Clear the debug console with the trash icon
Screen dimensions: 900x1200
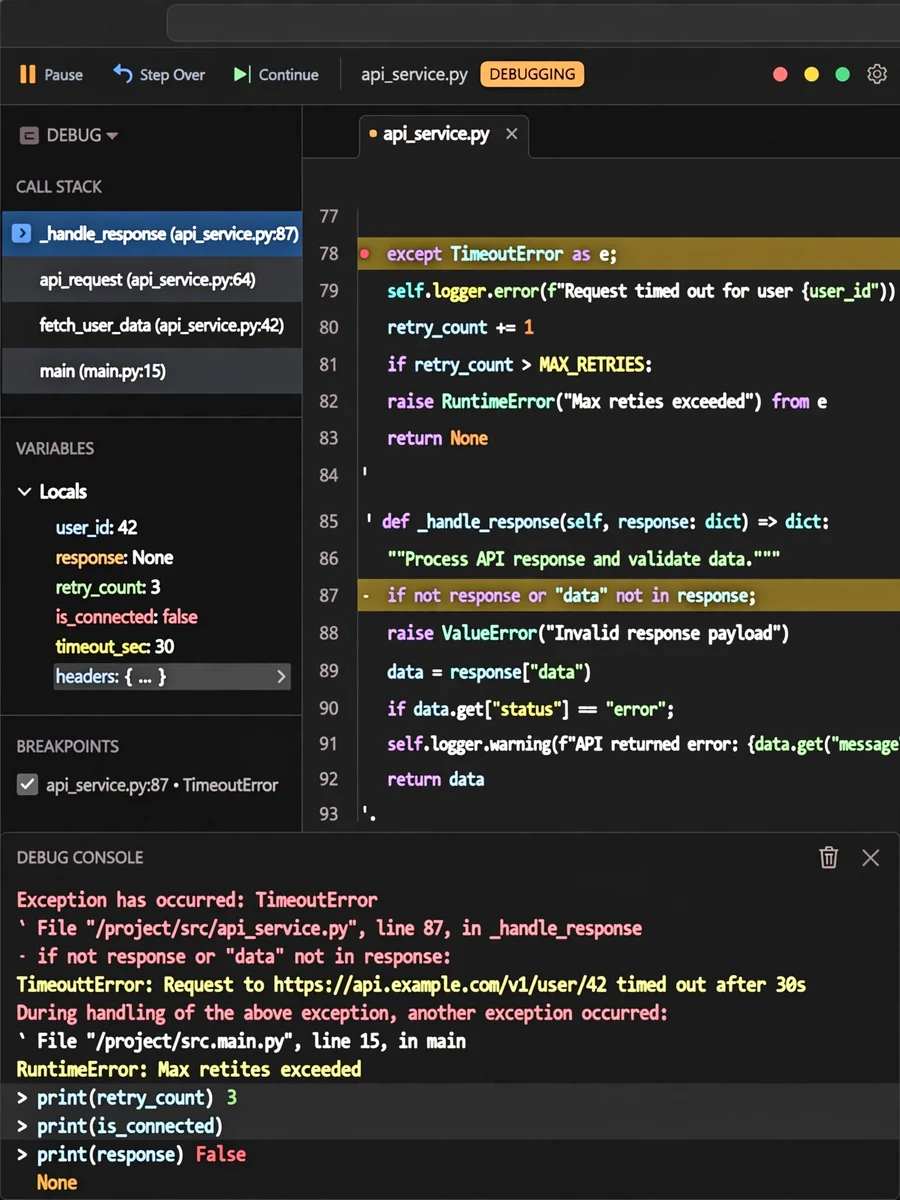point(828,857)
